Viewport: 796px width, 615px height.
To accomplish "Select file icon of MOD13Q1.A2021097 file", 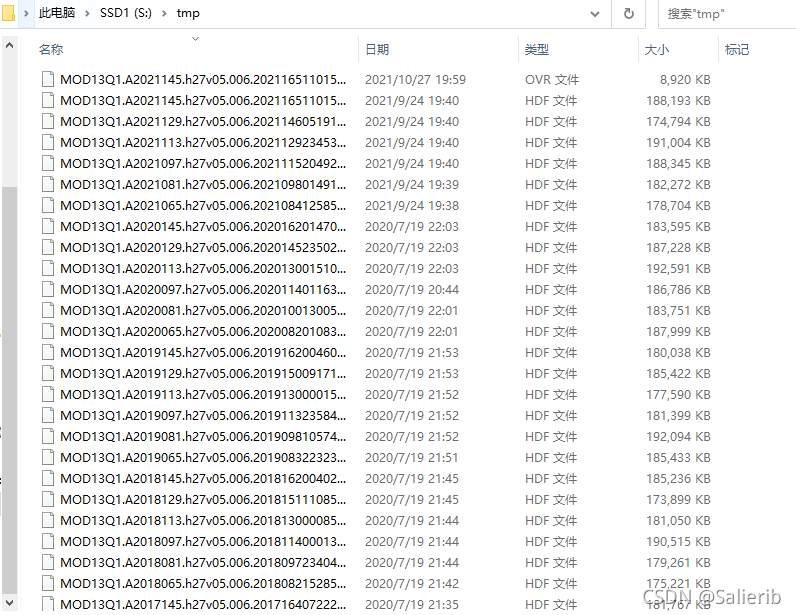I will point(48,164).
